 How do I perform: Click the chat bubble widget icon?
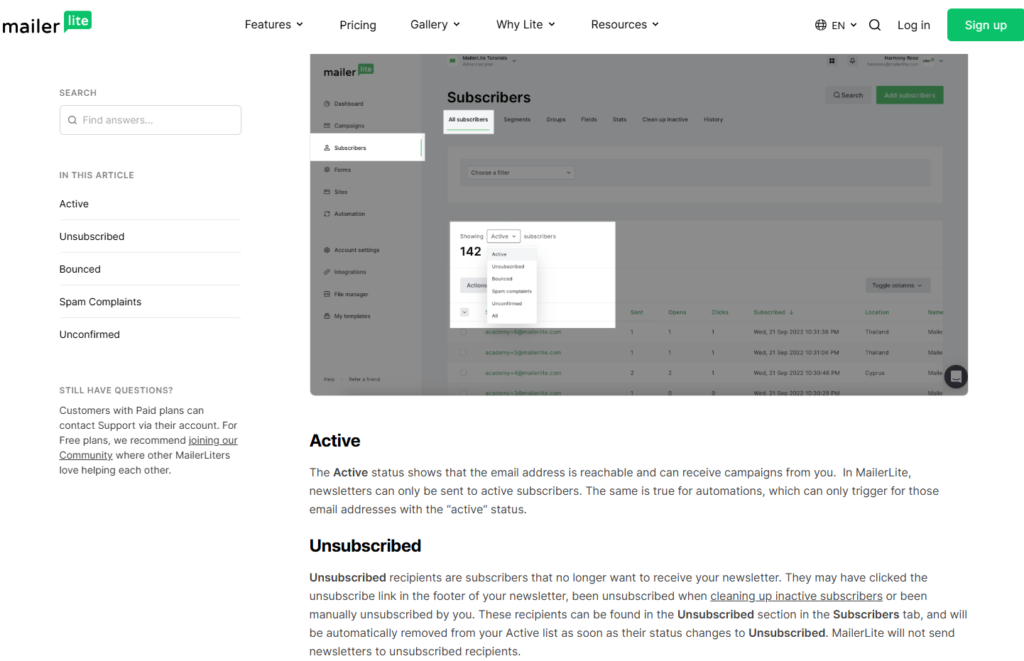pos(955,377)
